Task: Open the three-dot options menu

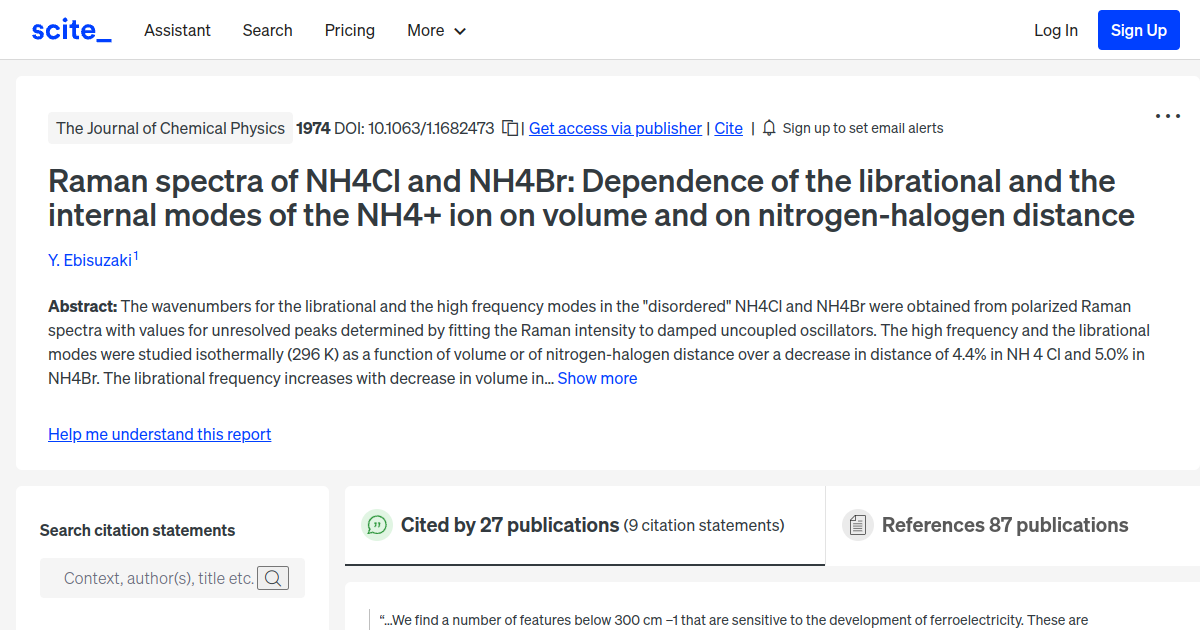Action: tap(1167, 117)
